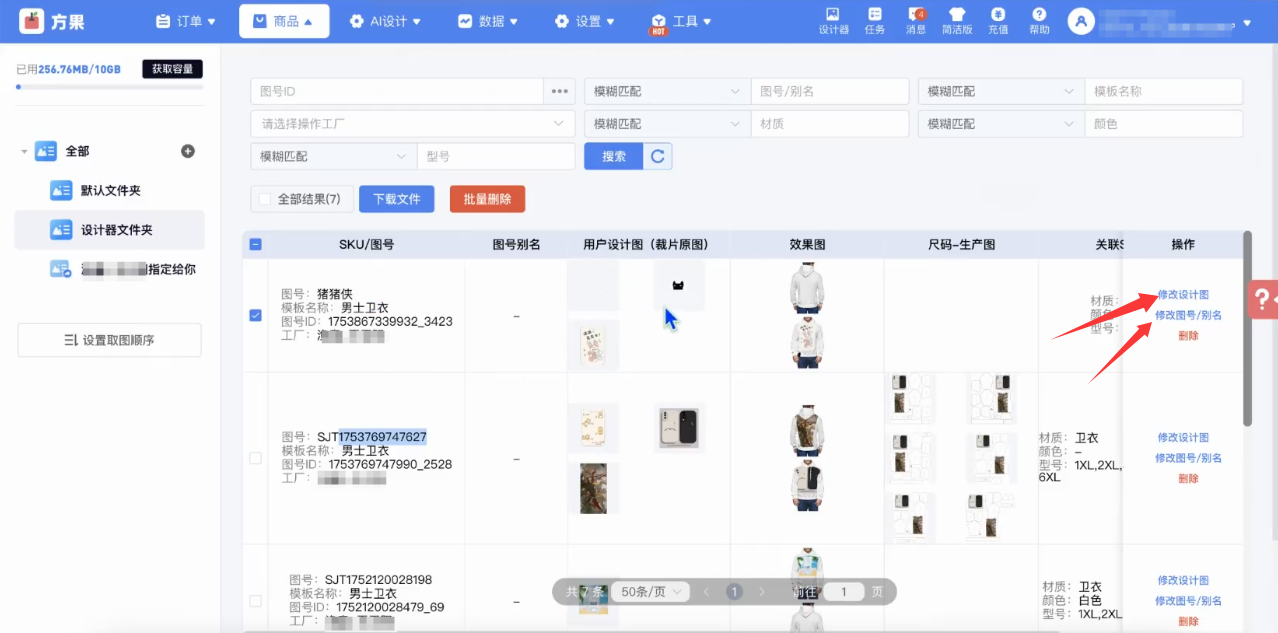Open the 任务 tasks icon
The image size is (1278, 633).
pyautogui.click(x=875, y=20)
